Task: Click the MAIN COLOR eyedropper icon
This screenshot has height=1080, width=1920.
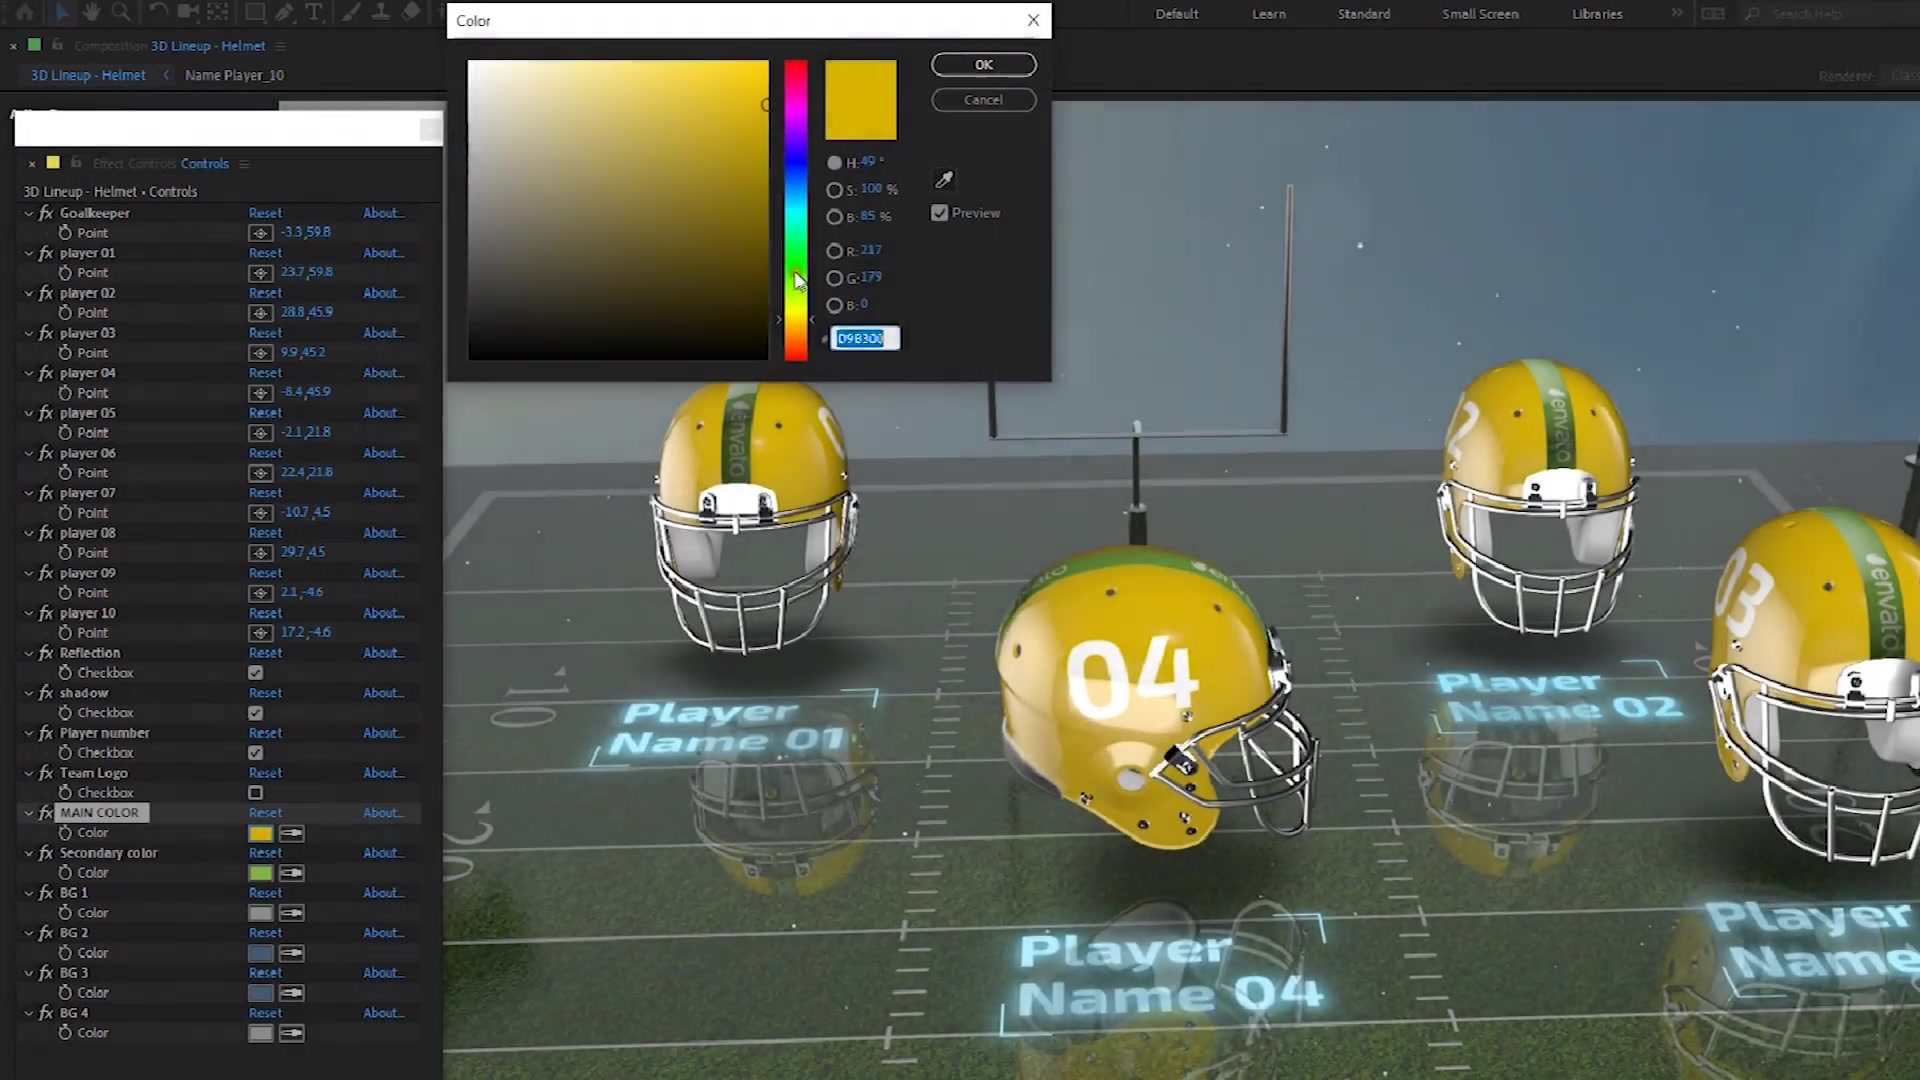Action: click(x=292, y=833)
